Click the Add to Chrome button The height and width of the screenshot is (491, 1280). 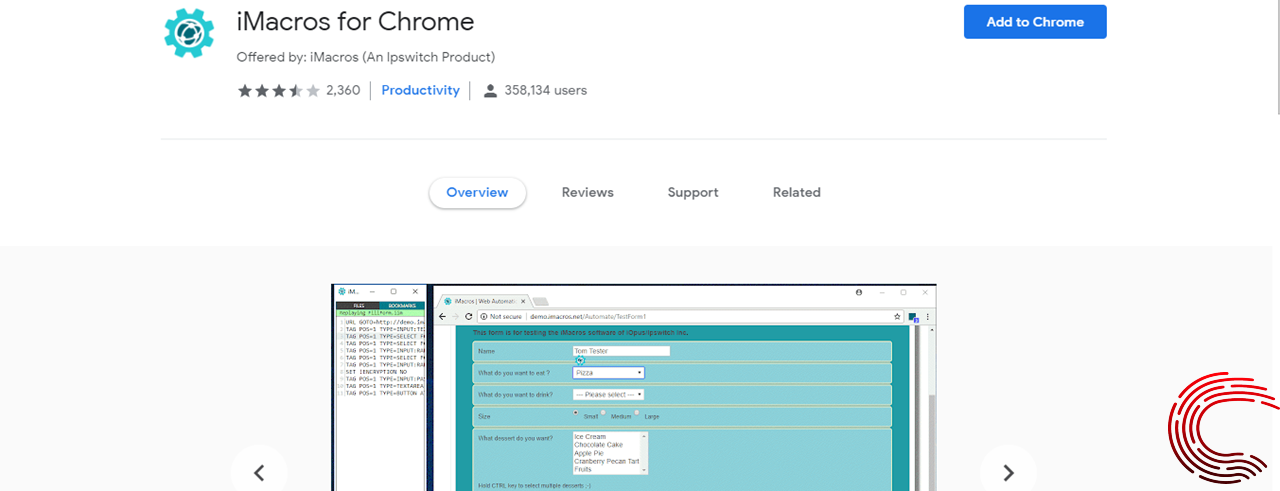1035,22
